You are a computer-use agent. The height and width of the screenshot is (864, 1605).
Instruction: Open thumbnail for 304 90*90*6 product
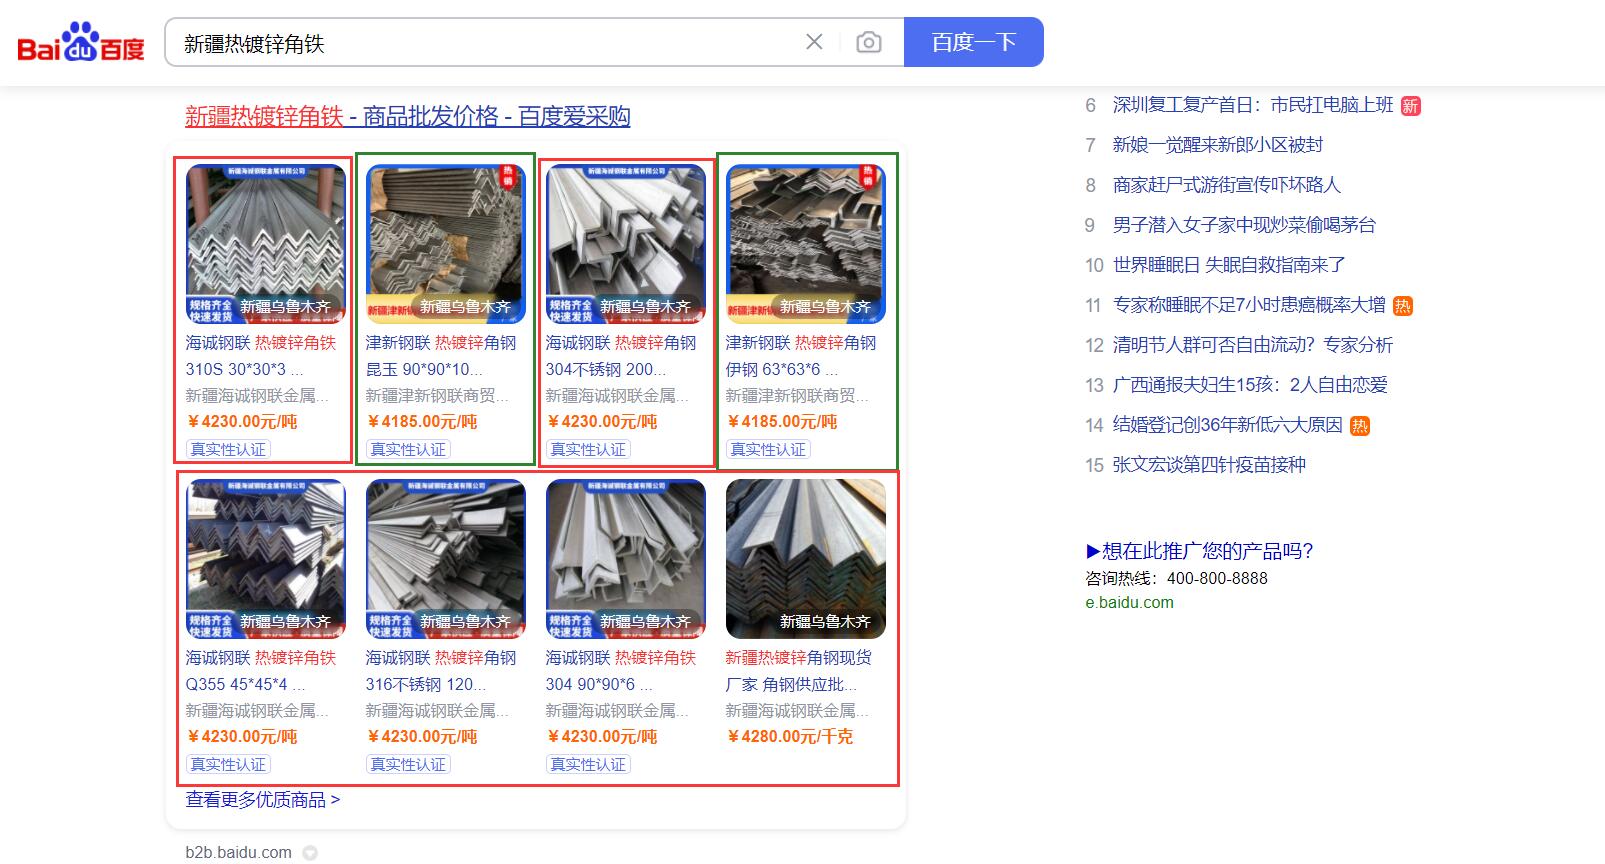point(626,559)
